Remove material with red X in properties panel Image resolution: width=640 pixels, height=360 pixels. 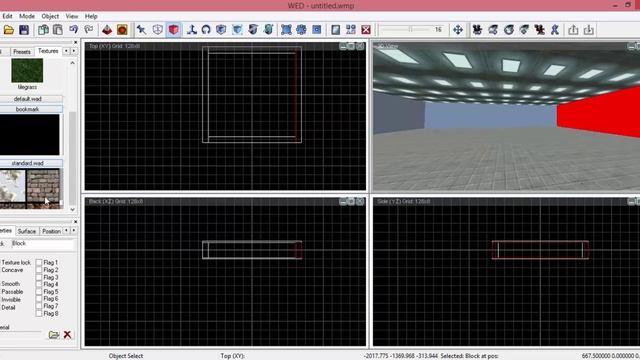tap(67, 335)
